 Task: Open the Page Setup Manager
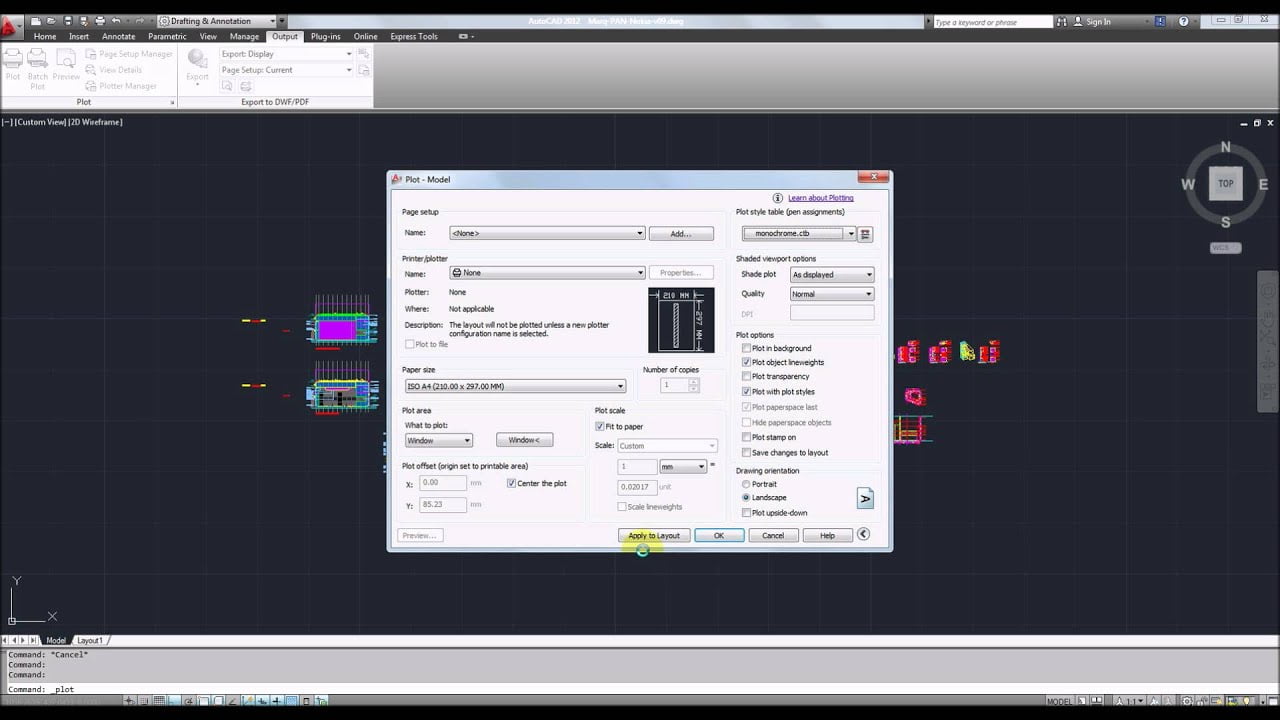(x=129, y=54)
